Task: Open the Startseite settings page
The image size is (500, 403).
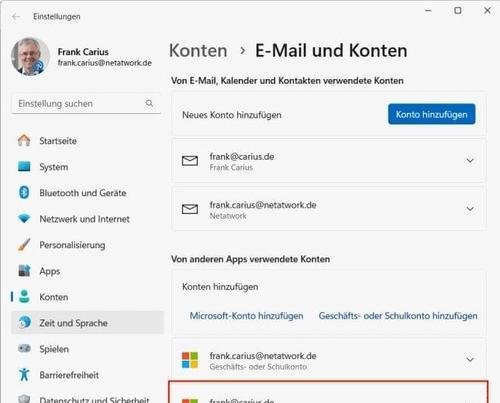Action: tap(87, 141)
